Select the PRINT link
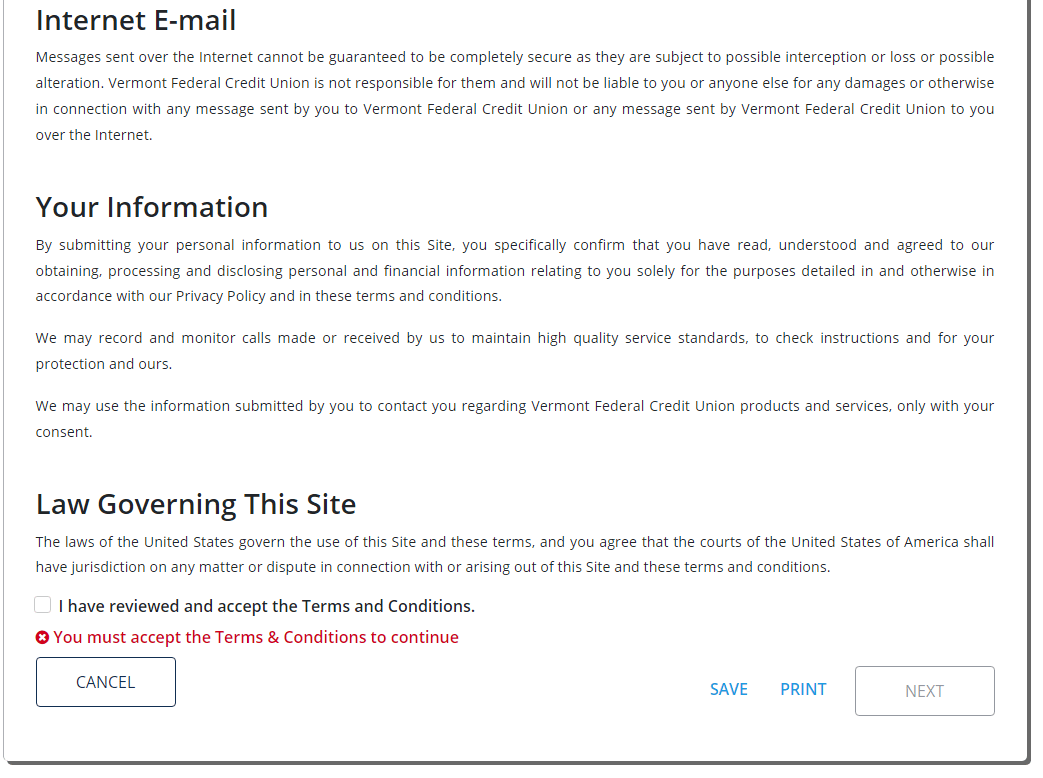 click(x=803, y=689)
